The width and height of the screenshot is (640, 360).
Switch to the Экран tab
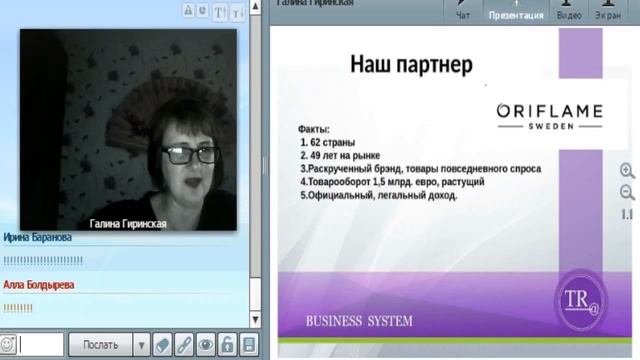[608, 11]
